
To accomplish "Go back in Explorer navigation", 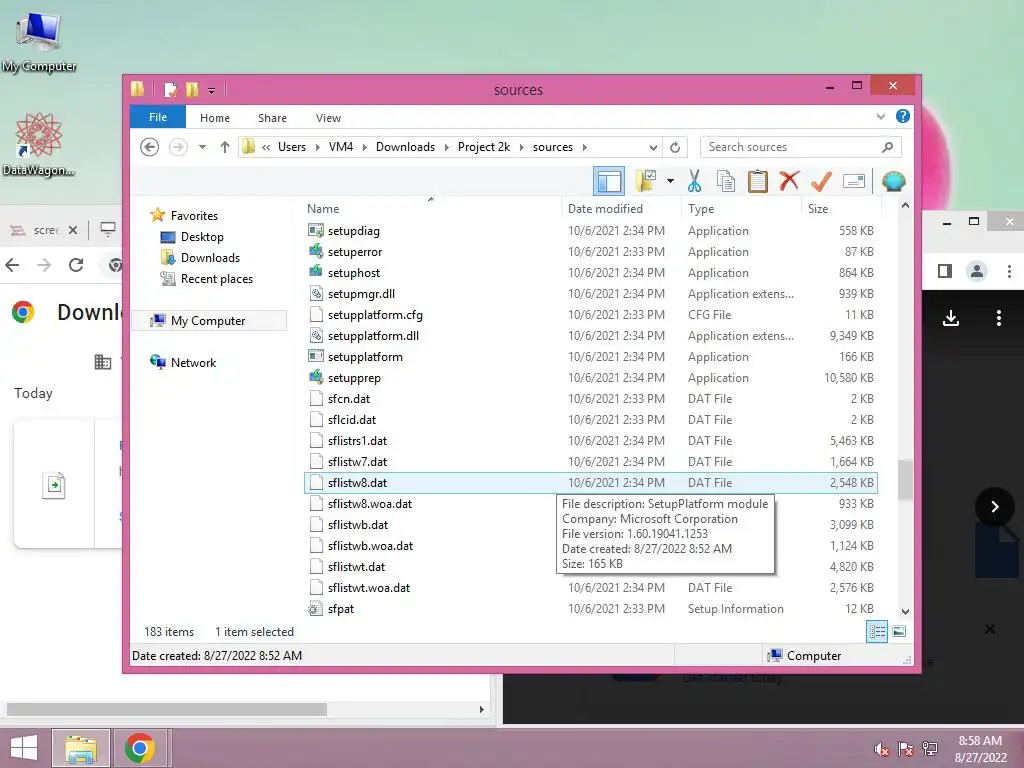I will pyautogui.click(x=150, y=147).
